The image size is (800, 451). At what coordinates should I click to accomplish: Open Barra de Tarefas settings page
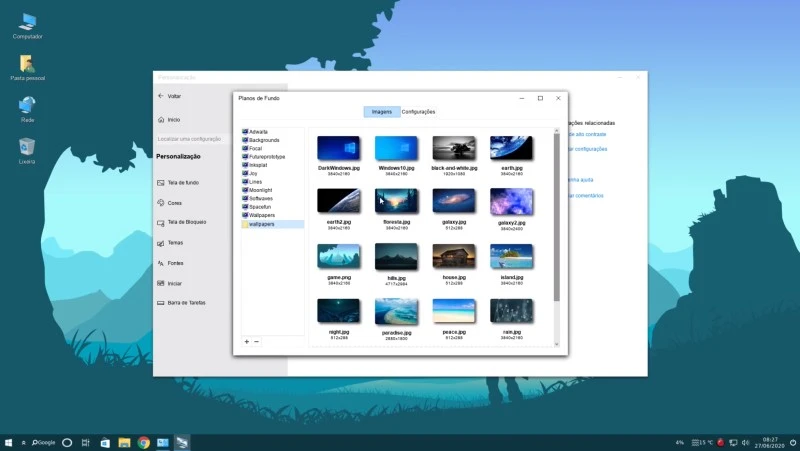(x=182, y=303)
